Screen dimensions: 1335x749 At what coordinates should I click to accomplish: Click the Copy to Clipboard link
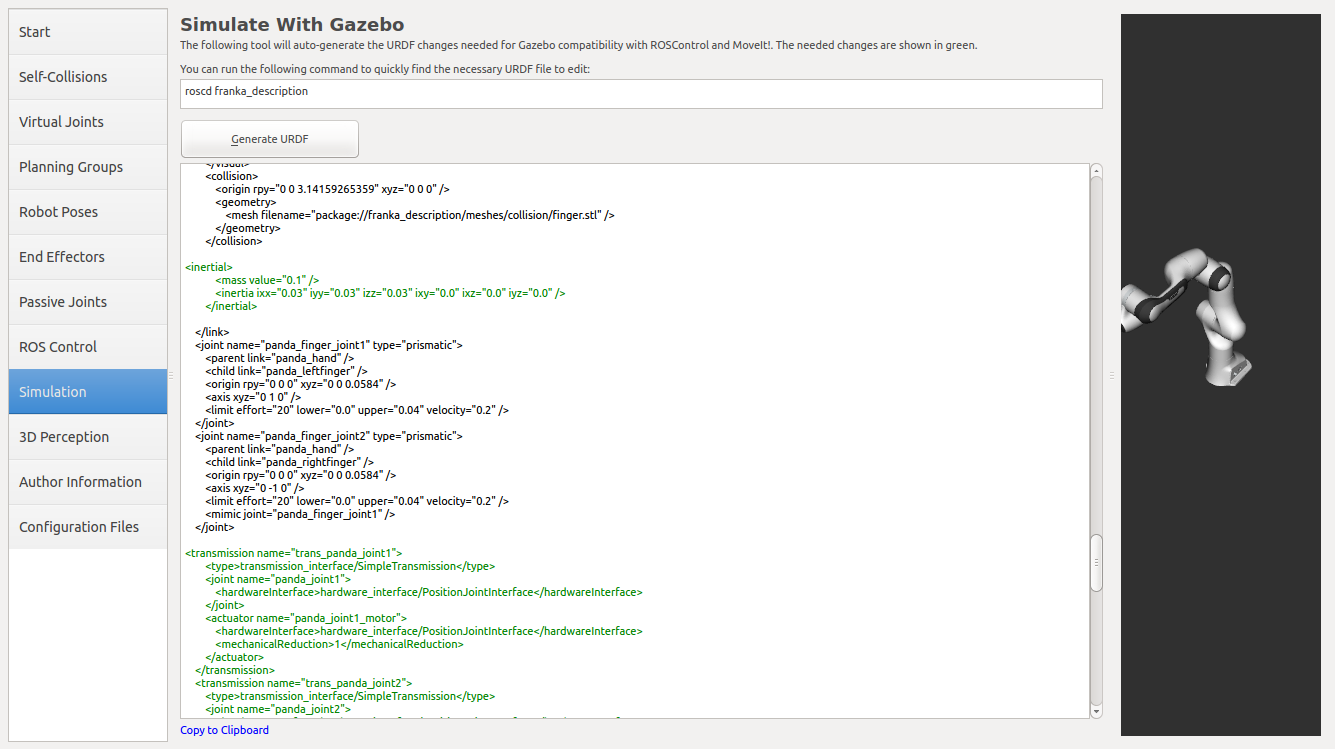[224, 730]
